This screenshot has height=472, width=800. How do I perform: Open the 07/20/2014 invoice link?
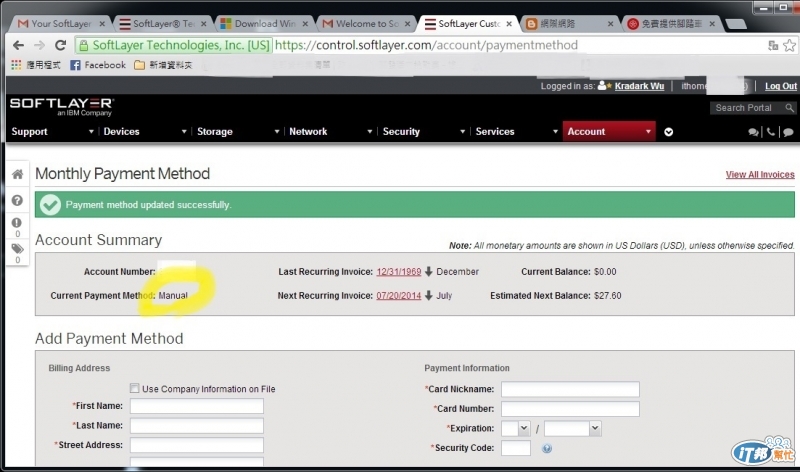tap(398, 295)
